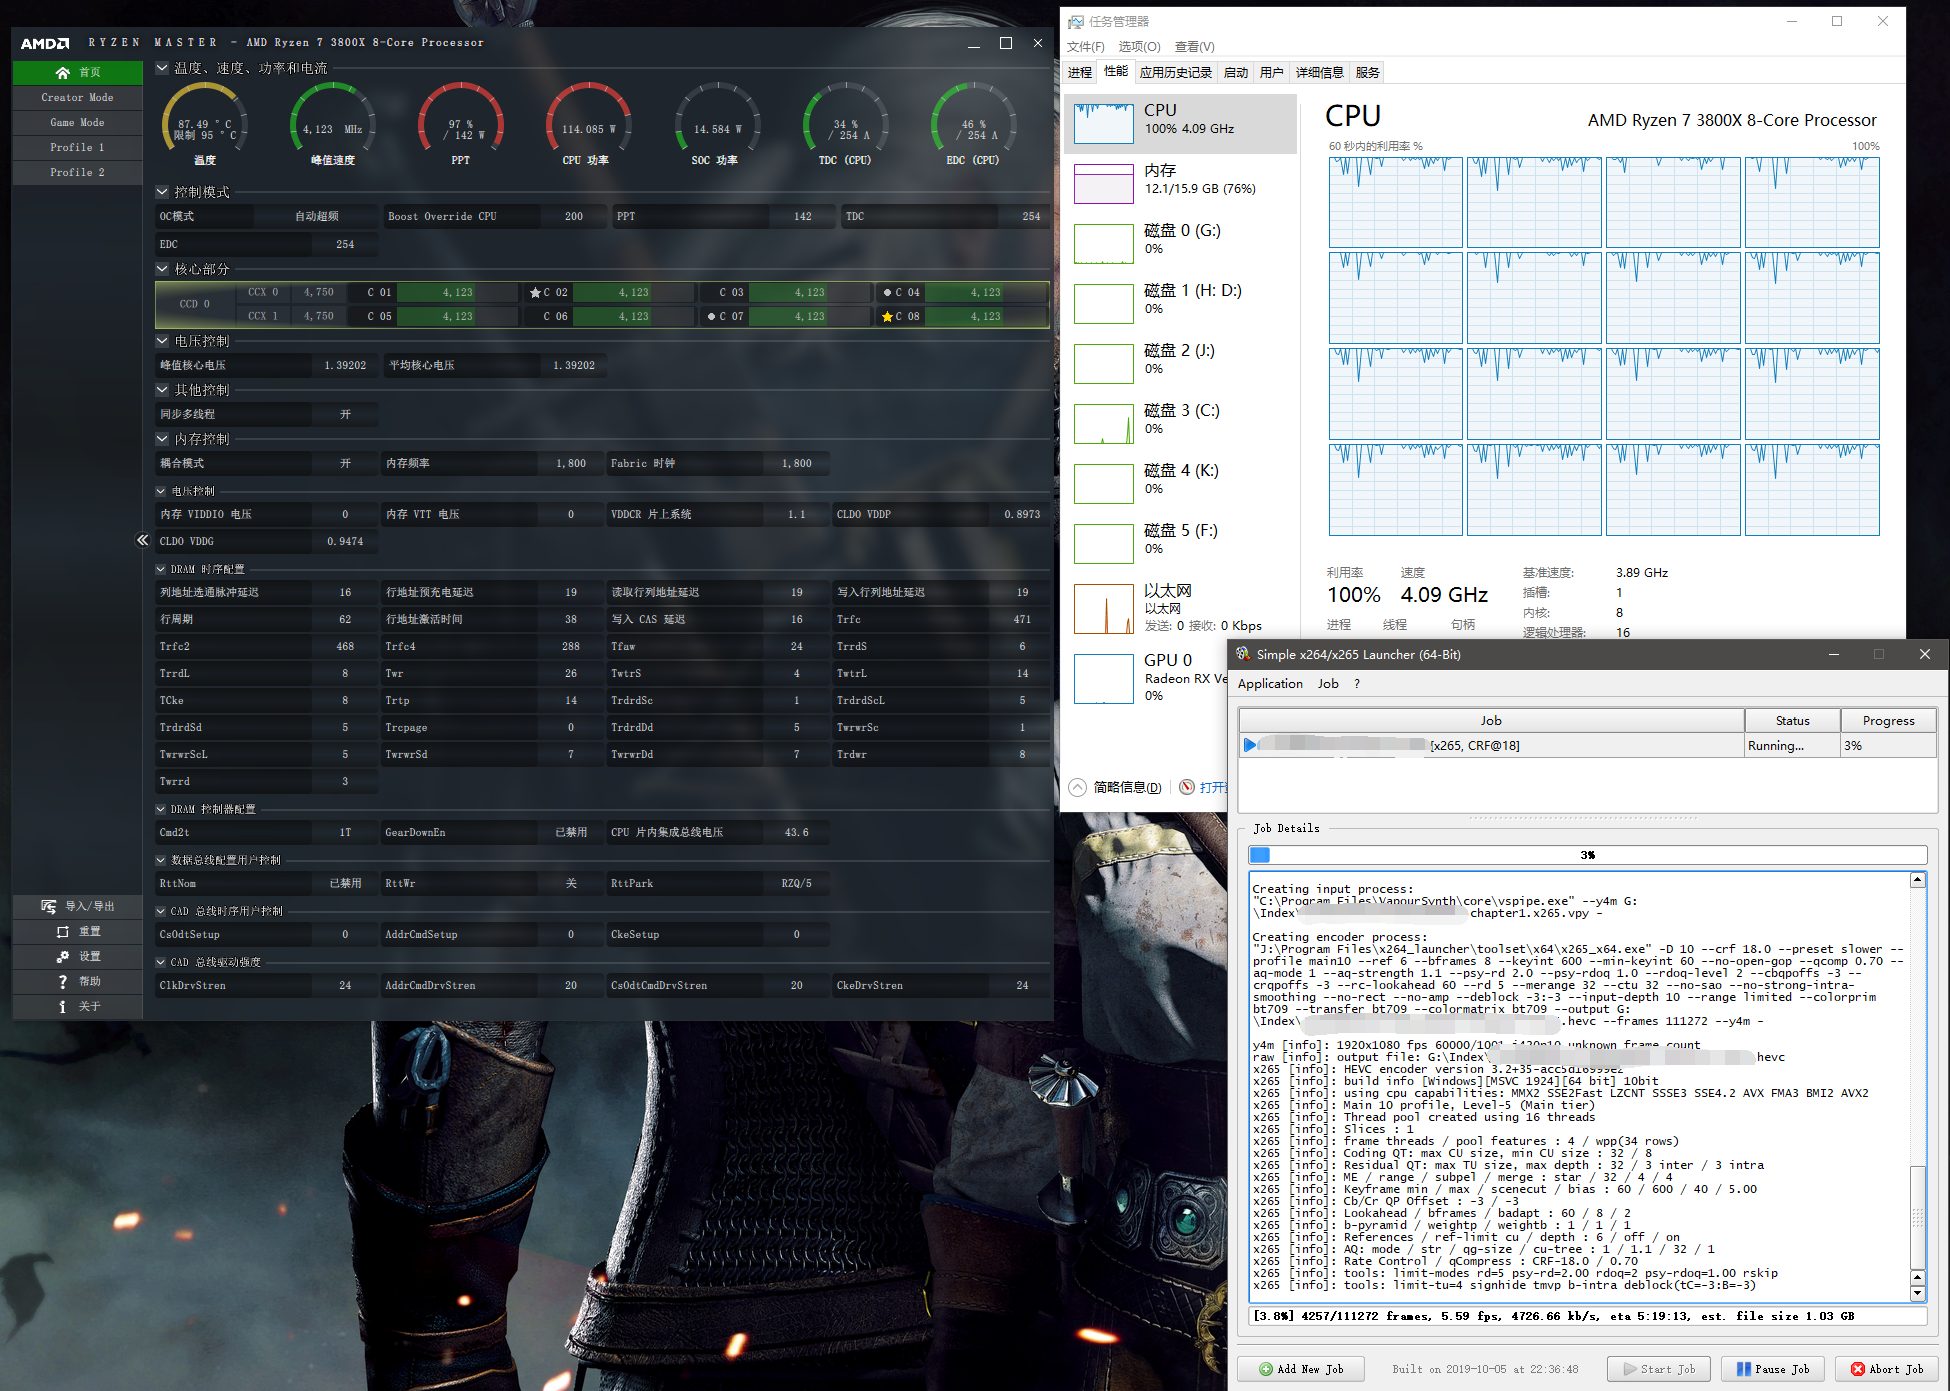This screenshot has height=1391, width=1950.
Task: Collapse the additional control section
Action: pyautogui.click(x=162, y=390)
